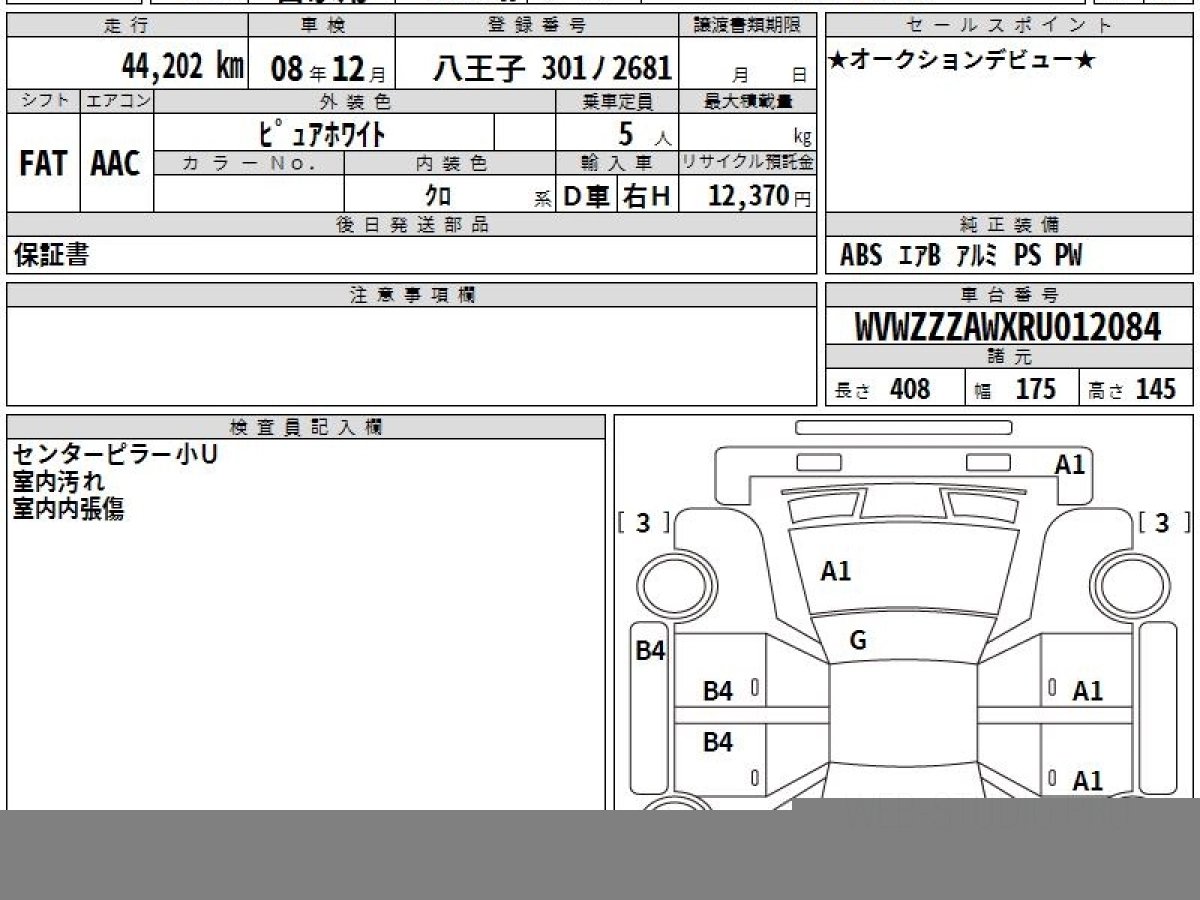Select the D車 import value
Screen dimensions: 1200x900
(587, 196)
